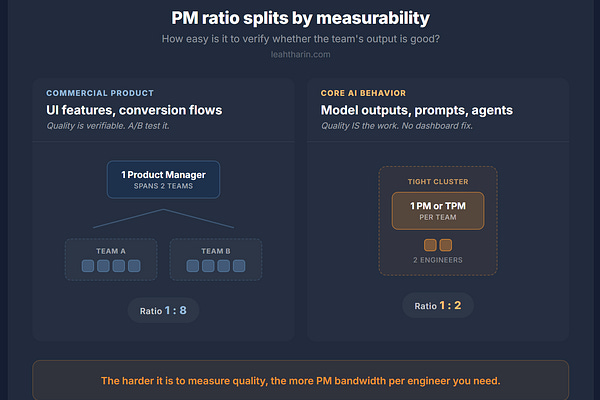Click the leahtharin.com website link
The width and height of the screenshot is (600, 400).
tap(300, 54)
